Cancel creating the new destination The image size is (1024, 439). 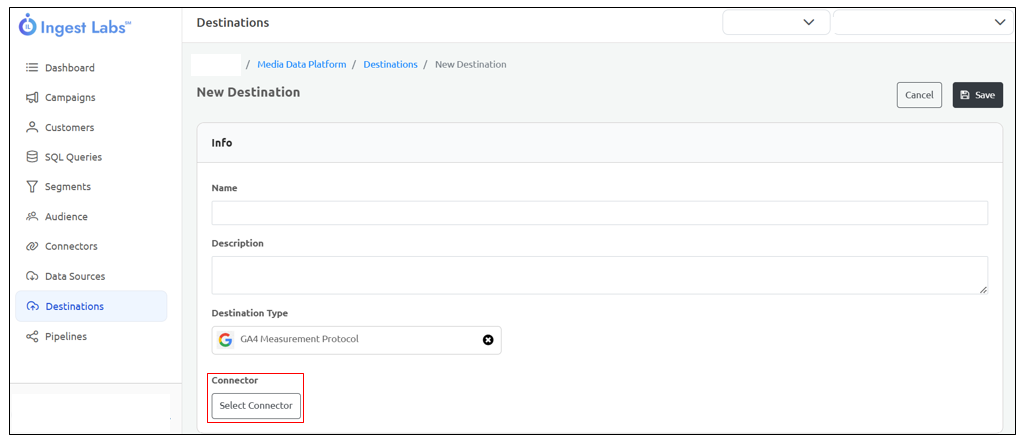(920, 95)
